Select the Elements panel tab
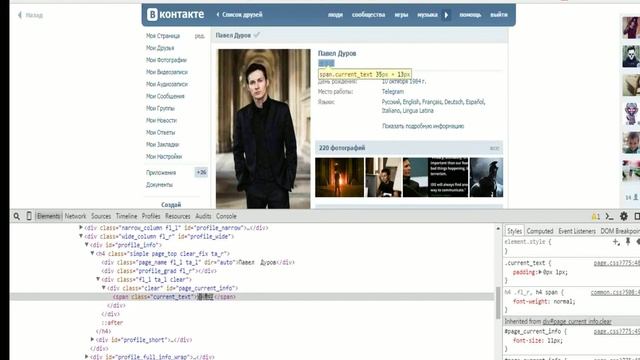 pyautogui.click(x=48, y=216)
